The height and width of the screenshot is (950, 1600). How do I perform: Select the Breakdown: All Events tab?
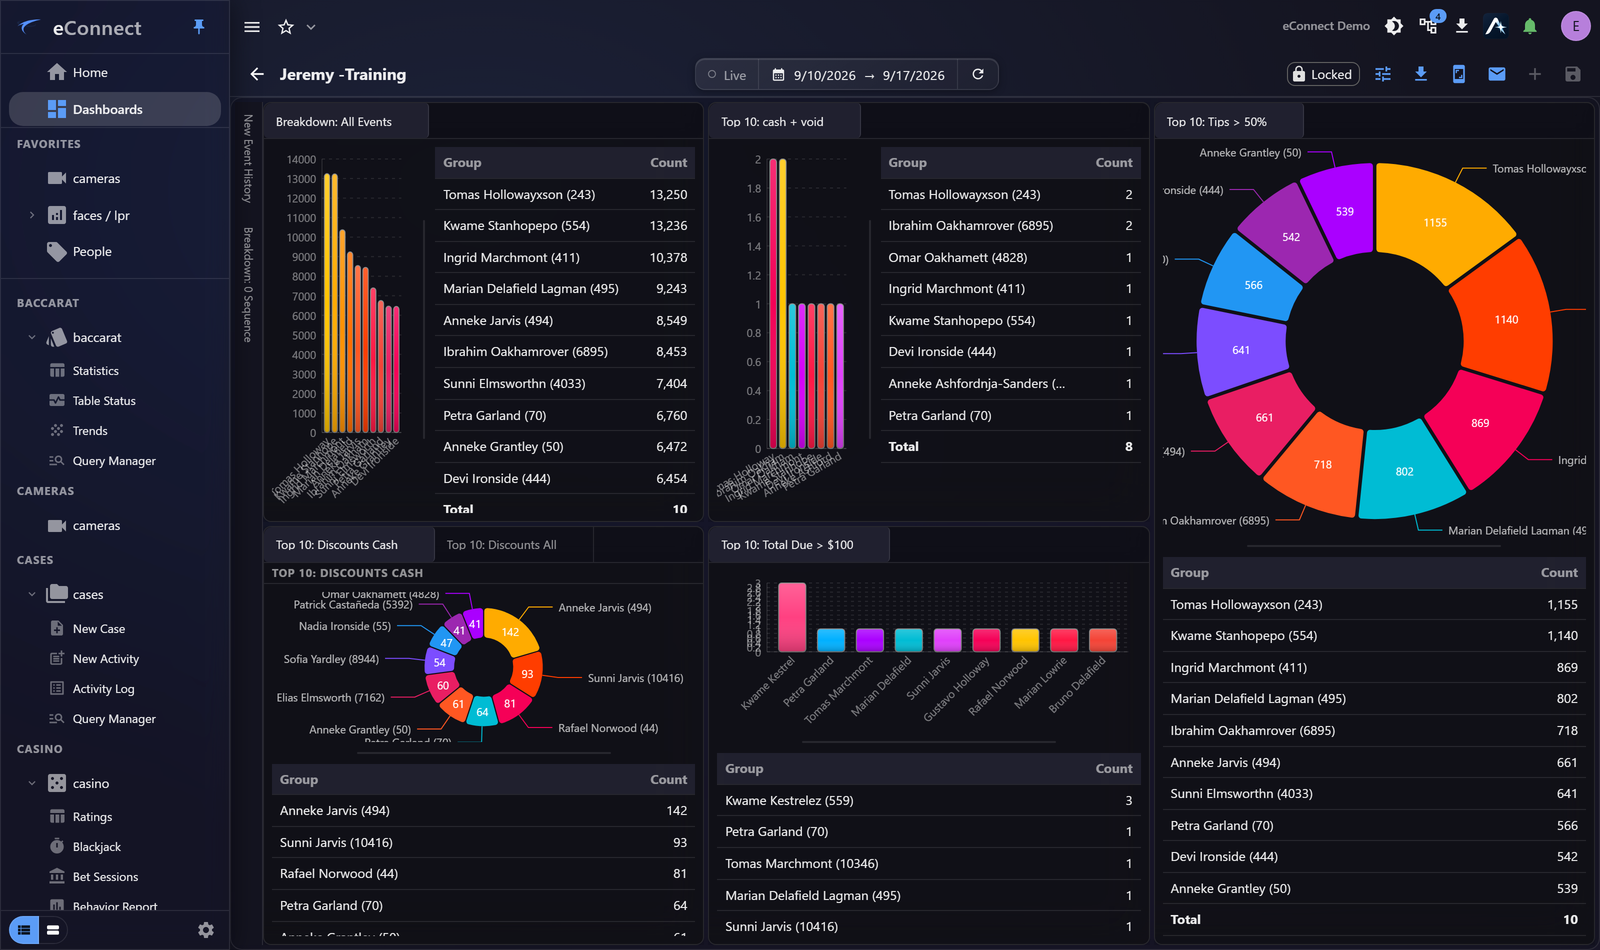click(x=346, y=122)
